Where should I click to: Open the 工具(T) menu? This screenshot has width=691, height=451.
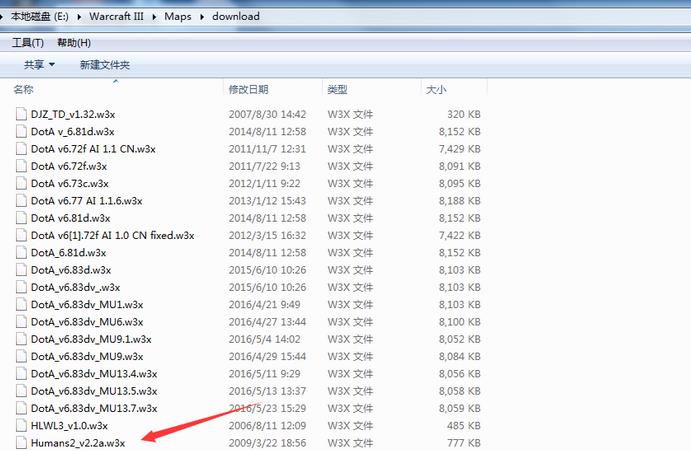pos(28,43)
